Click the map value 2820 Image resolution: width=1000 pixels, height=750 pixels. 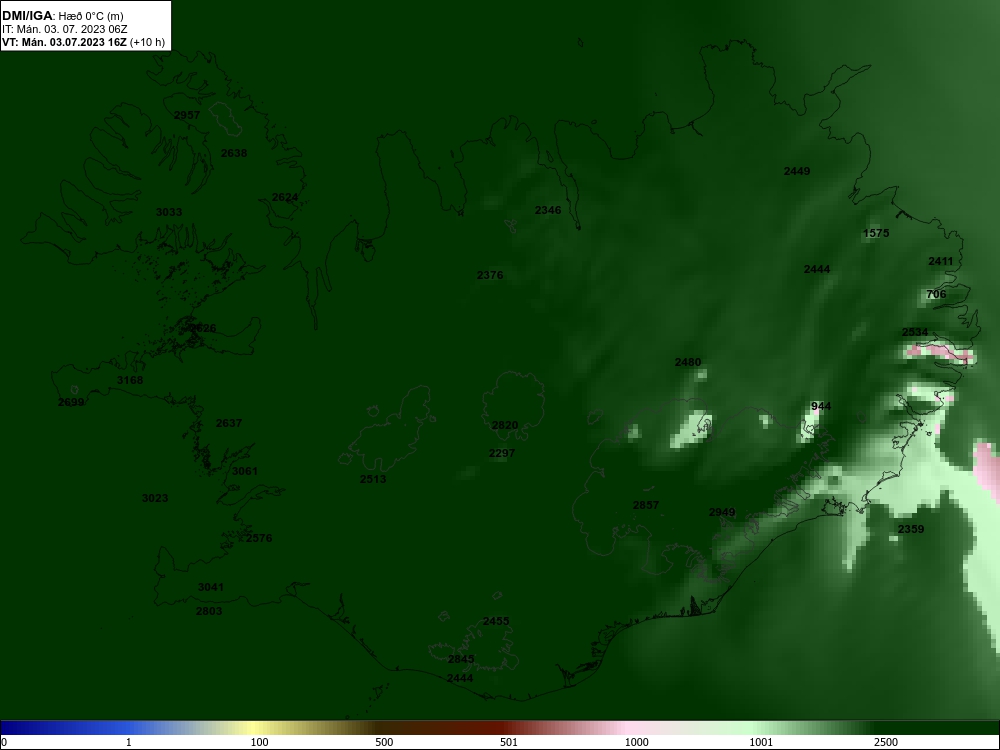[x=505, y=425]
